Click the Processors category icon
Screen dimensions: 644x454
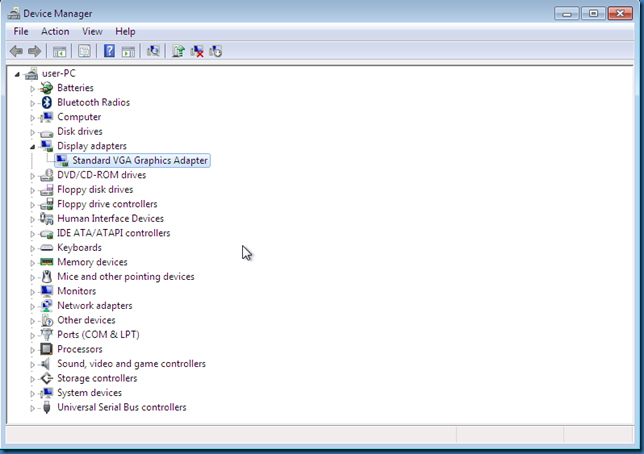46,349
